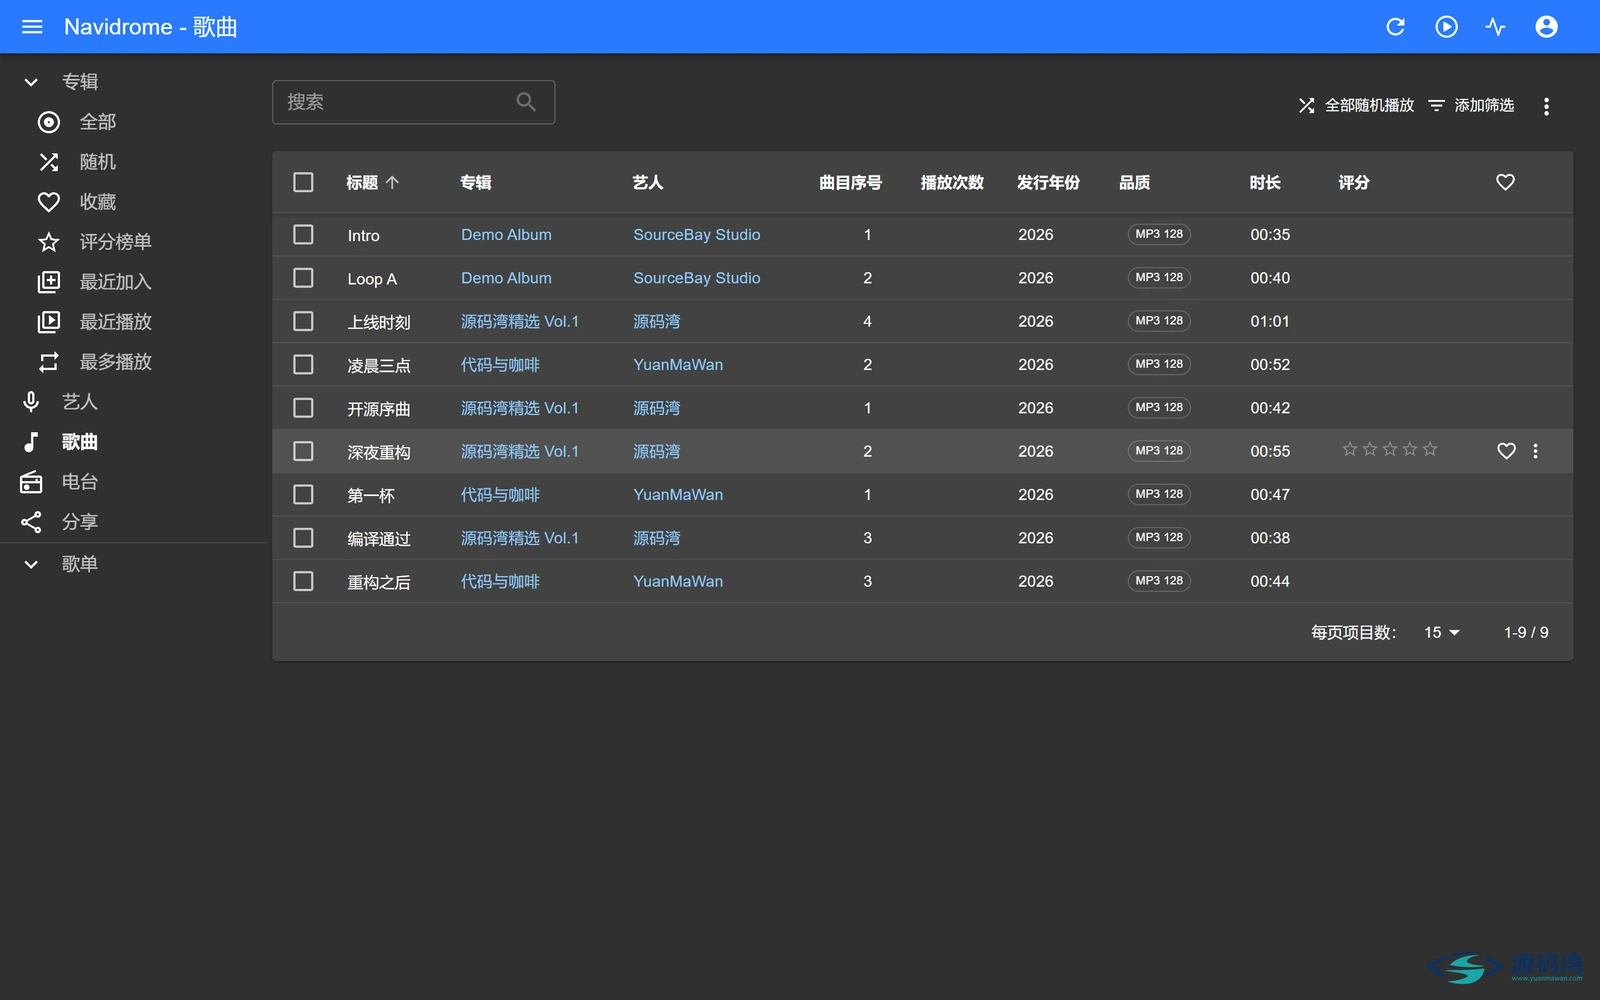The image size is (1600, 1000).
Task: Click the 最多播放 repeat icon
Action: 49,362
